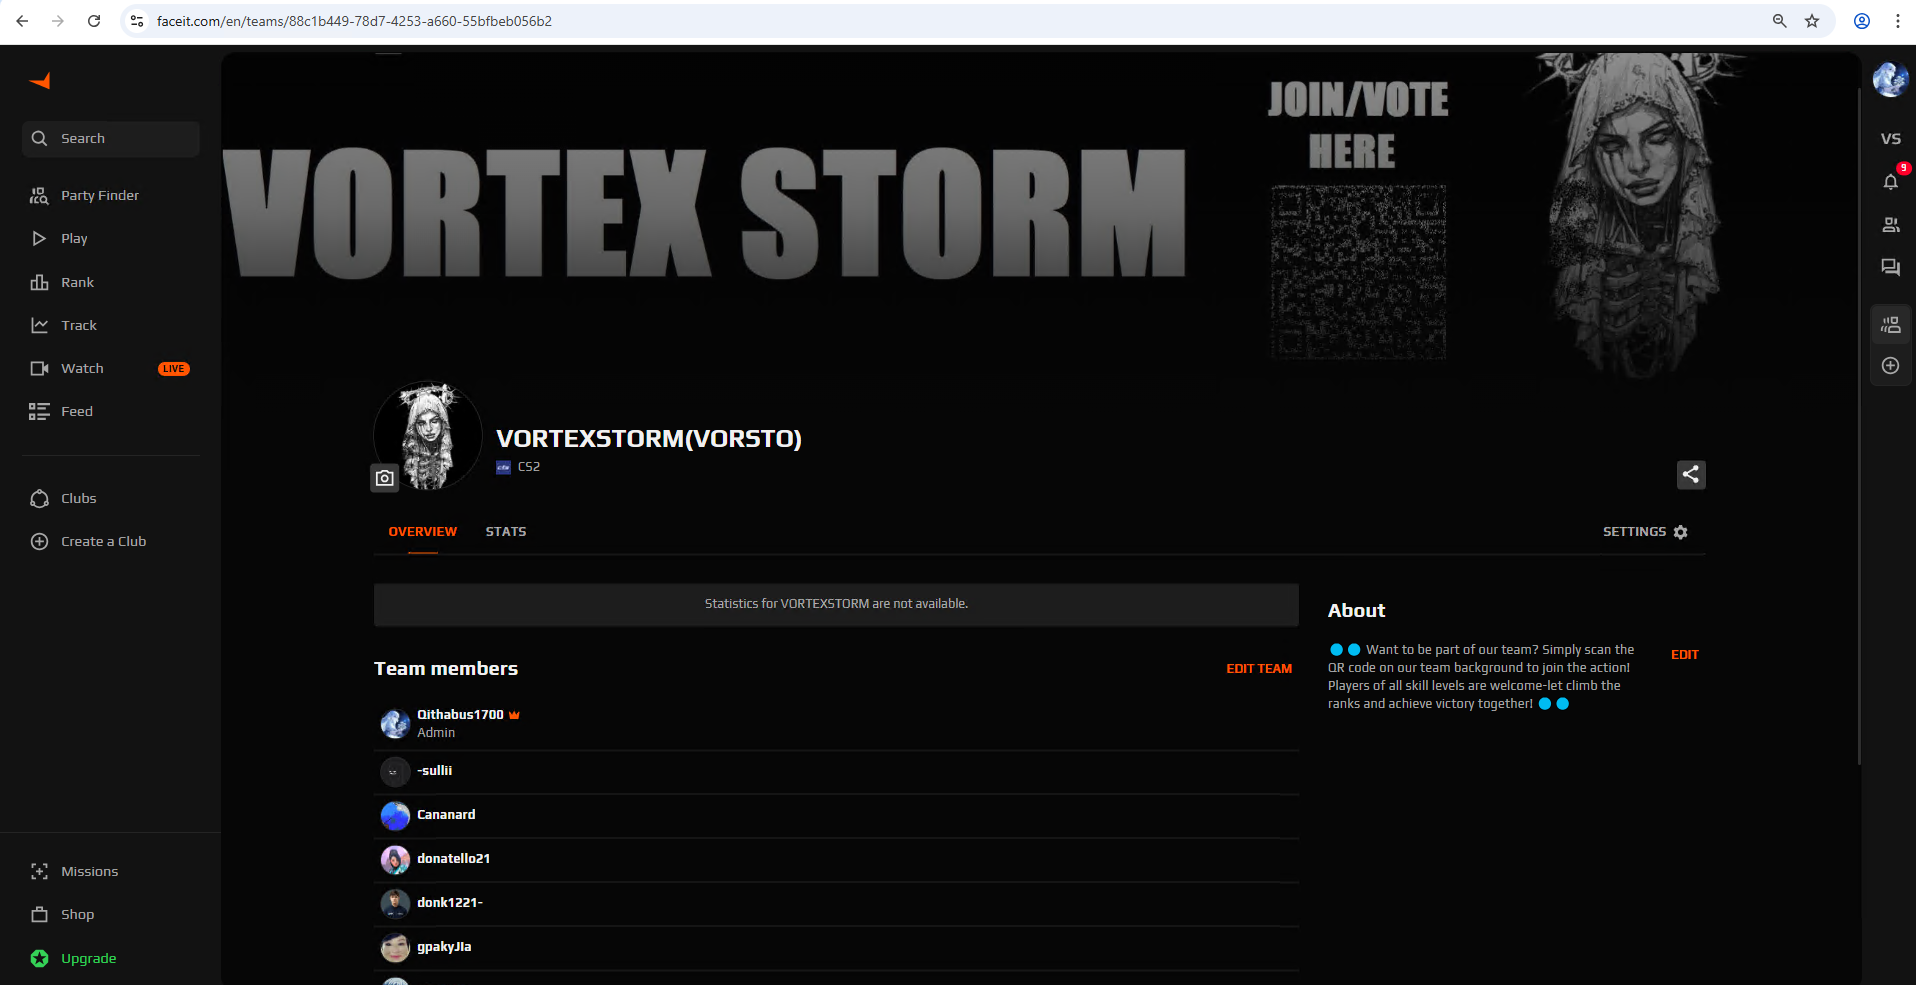Open browser zoom magnifier icon
Viewport: 1916px width, 985px height.
point(1780,21)
